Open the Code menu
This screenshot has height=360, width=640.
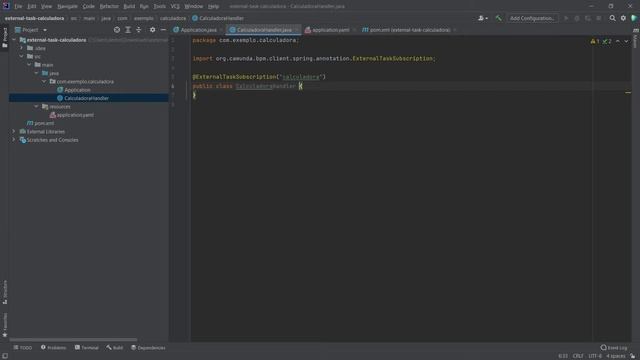coord(88,6)
